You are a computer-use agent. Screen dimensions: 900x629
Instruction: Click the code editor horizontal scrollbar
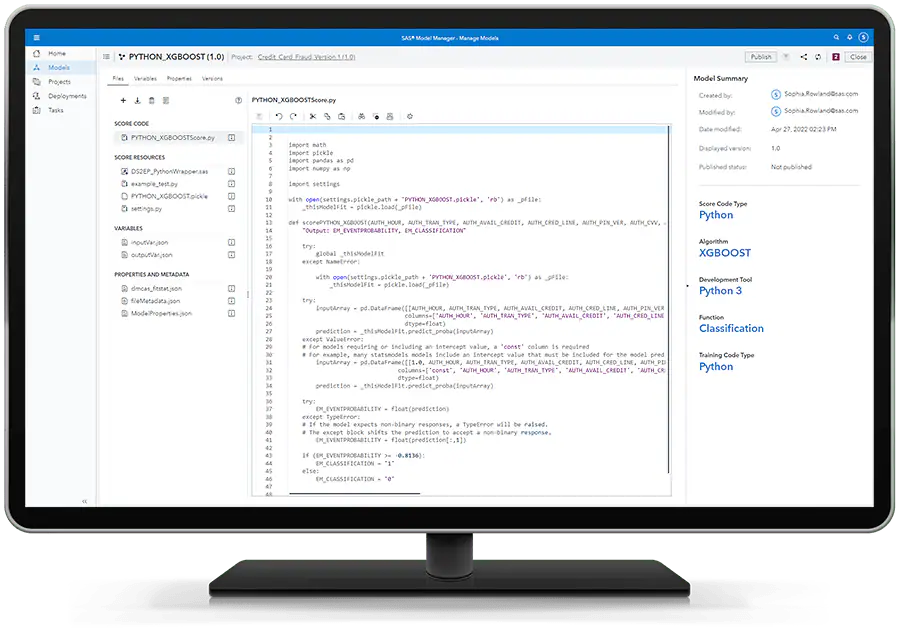(x=355, y=494)
